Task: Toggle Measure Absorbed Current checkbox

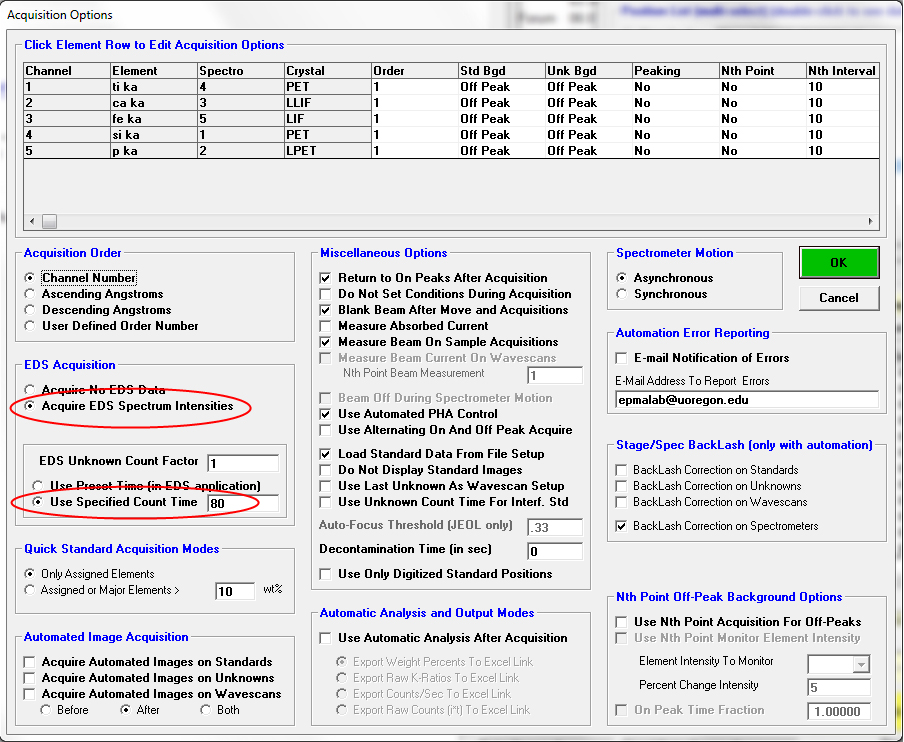Action: click(325, 326)
